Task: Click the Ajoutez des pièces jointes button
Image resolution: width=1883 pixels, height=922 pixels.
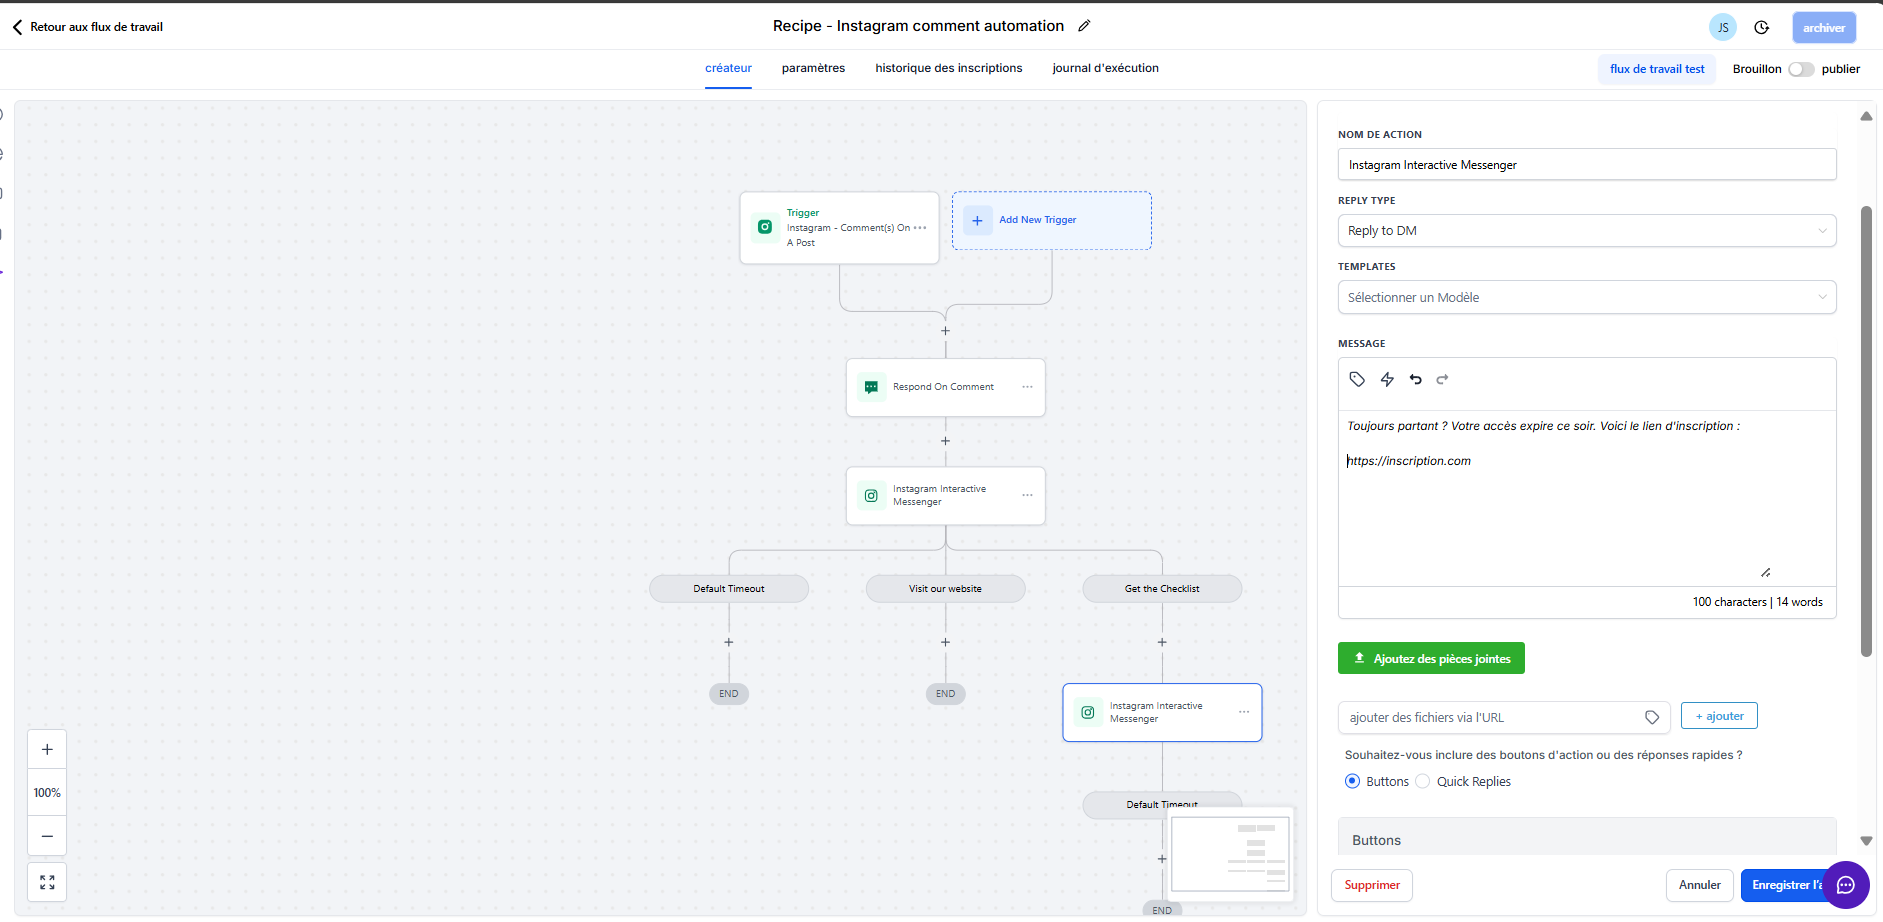Action: coord(1430,658)
